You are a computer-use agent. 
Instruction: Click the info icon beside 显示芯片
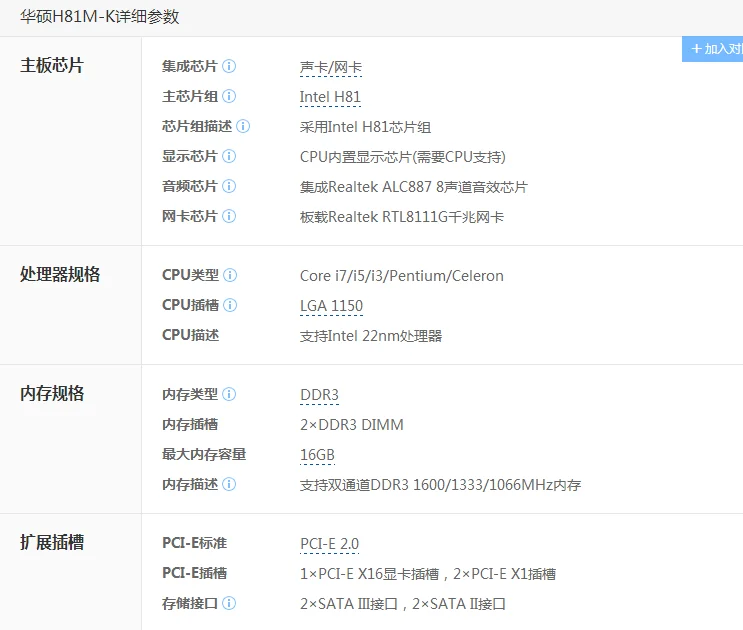(229, 156)
